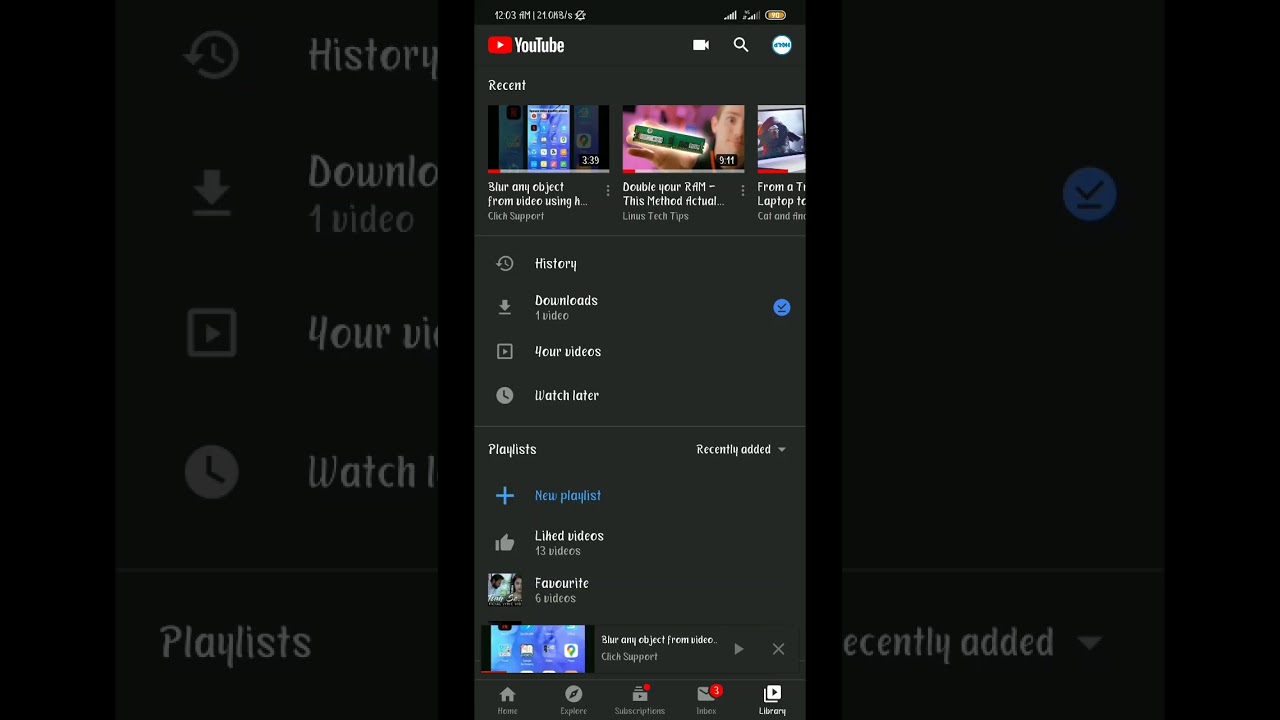Click the '13 videos' count text
This screenshot has width=1280, height=720.
557,551
